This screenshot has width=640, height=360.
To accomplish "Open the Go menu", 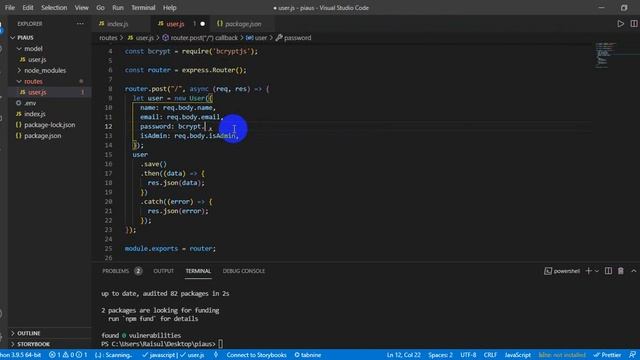I will (x=100, y=8).
